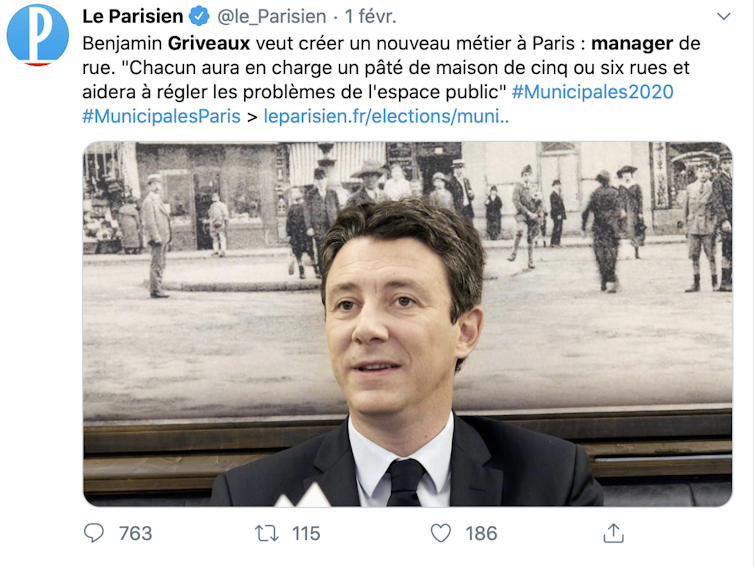This screenshot has height=567, width=754.
Task: Click the 115 retweets count
Action: coord(306,533)
